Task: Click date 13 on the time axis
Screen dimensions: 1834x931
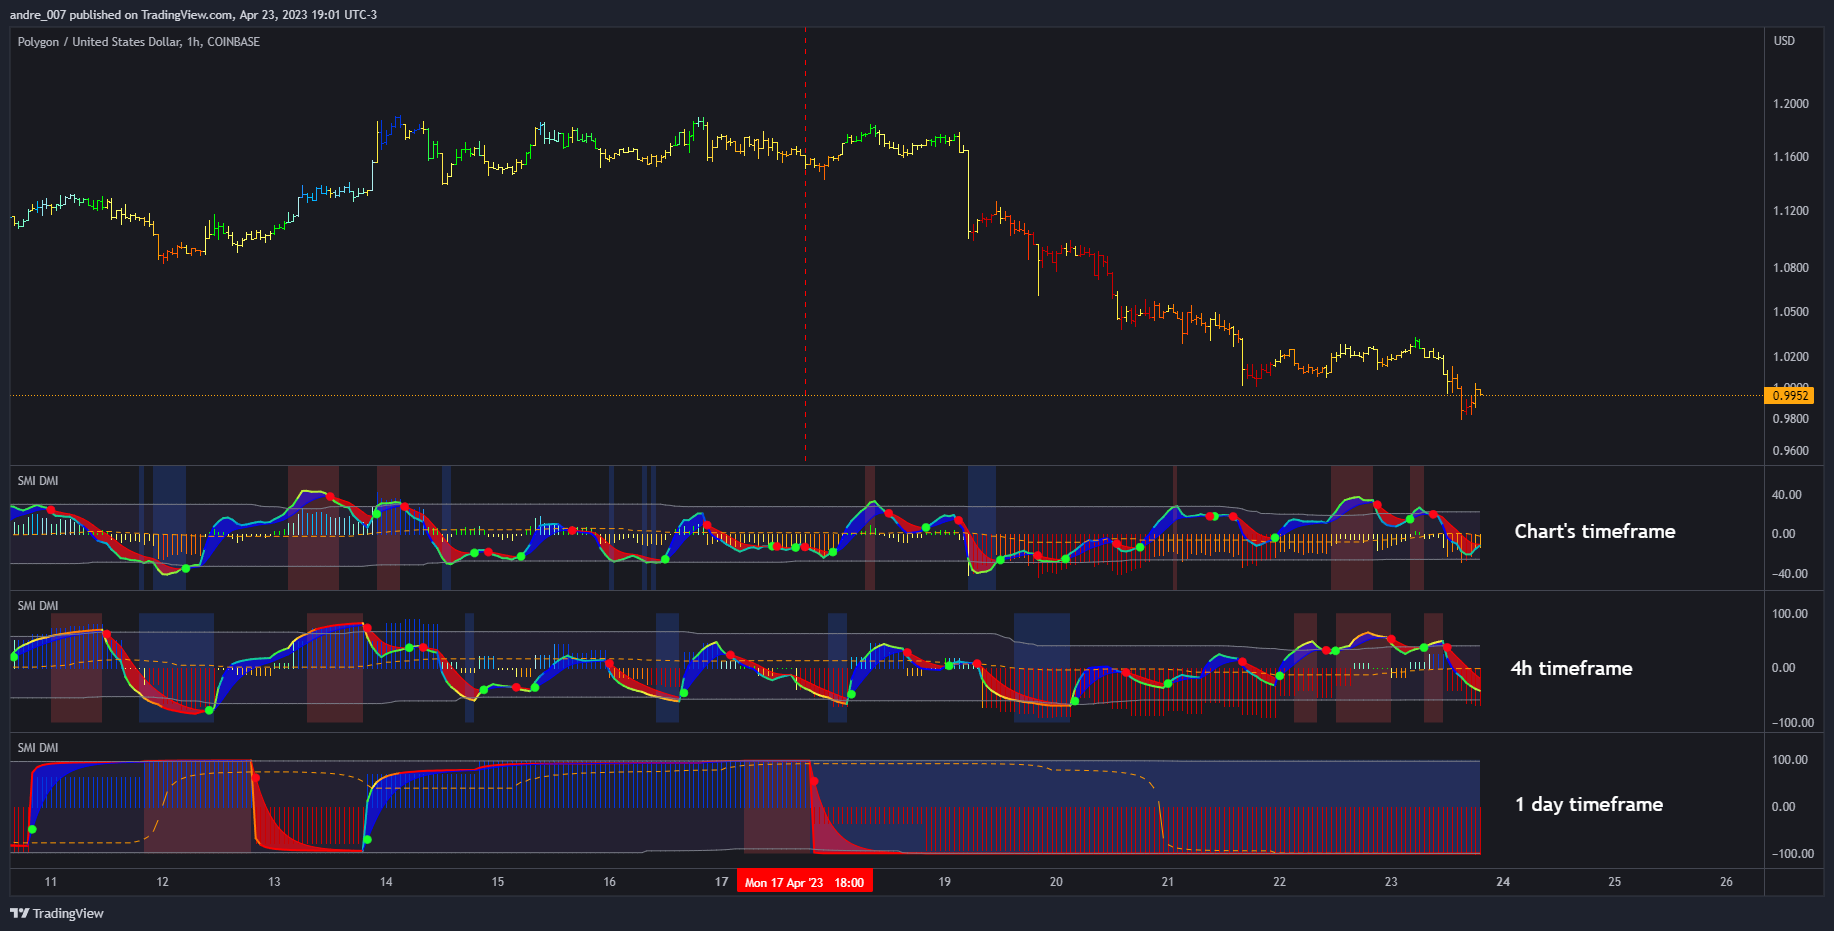Action: tap(274, 882)
